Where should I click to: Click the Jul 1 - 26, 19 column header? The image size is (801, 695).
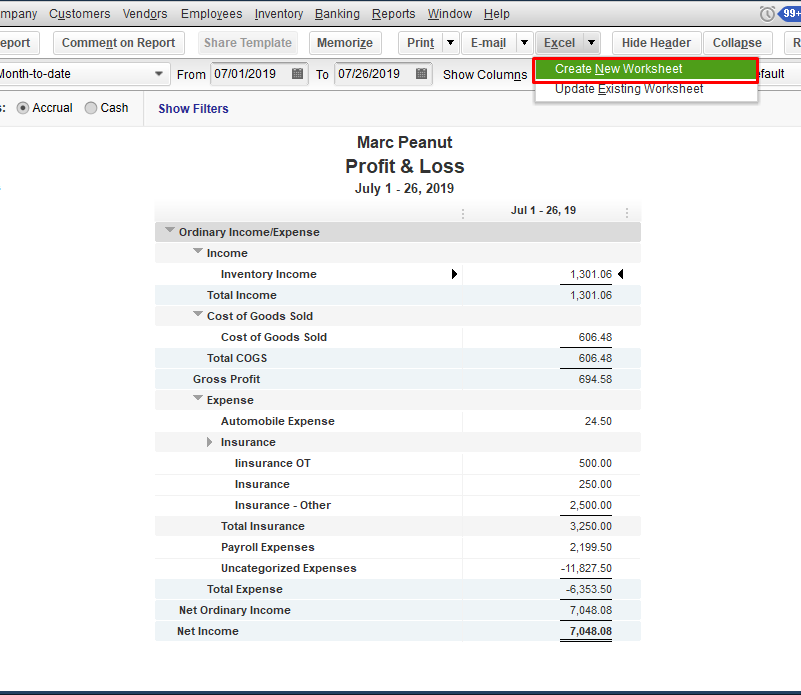pyautogui.click(x=544, y=210)
